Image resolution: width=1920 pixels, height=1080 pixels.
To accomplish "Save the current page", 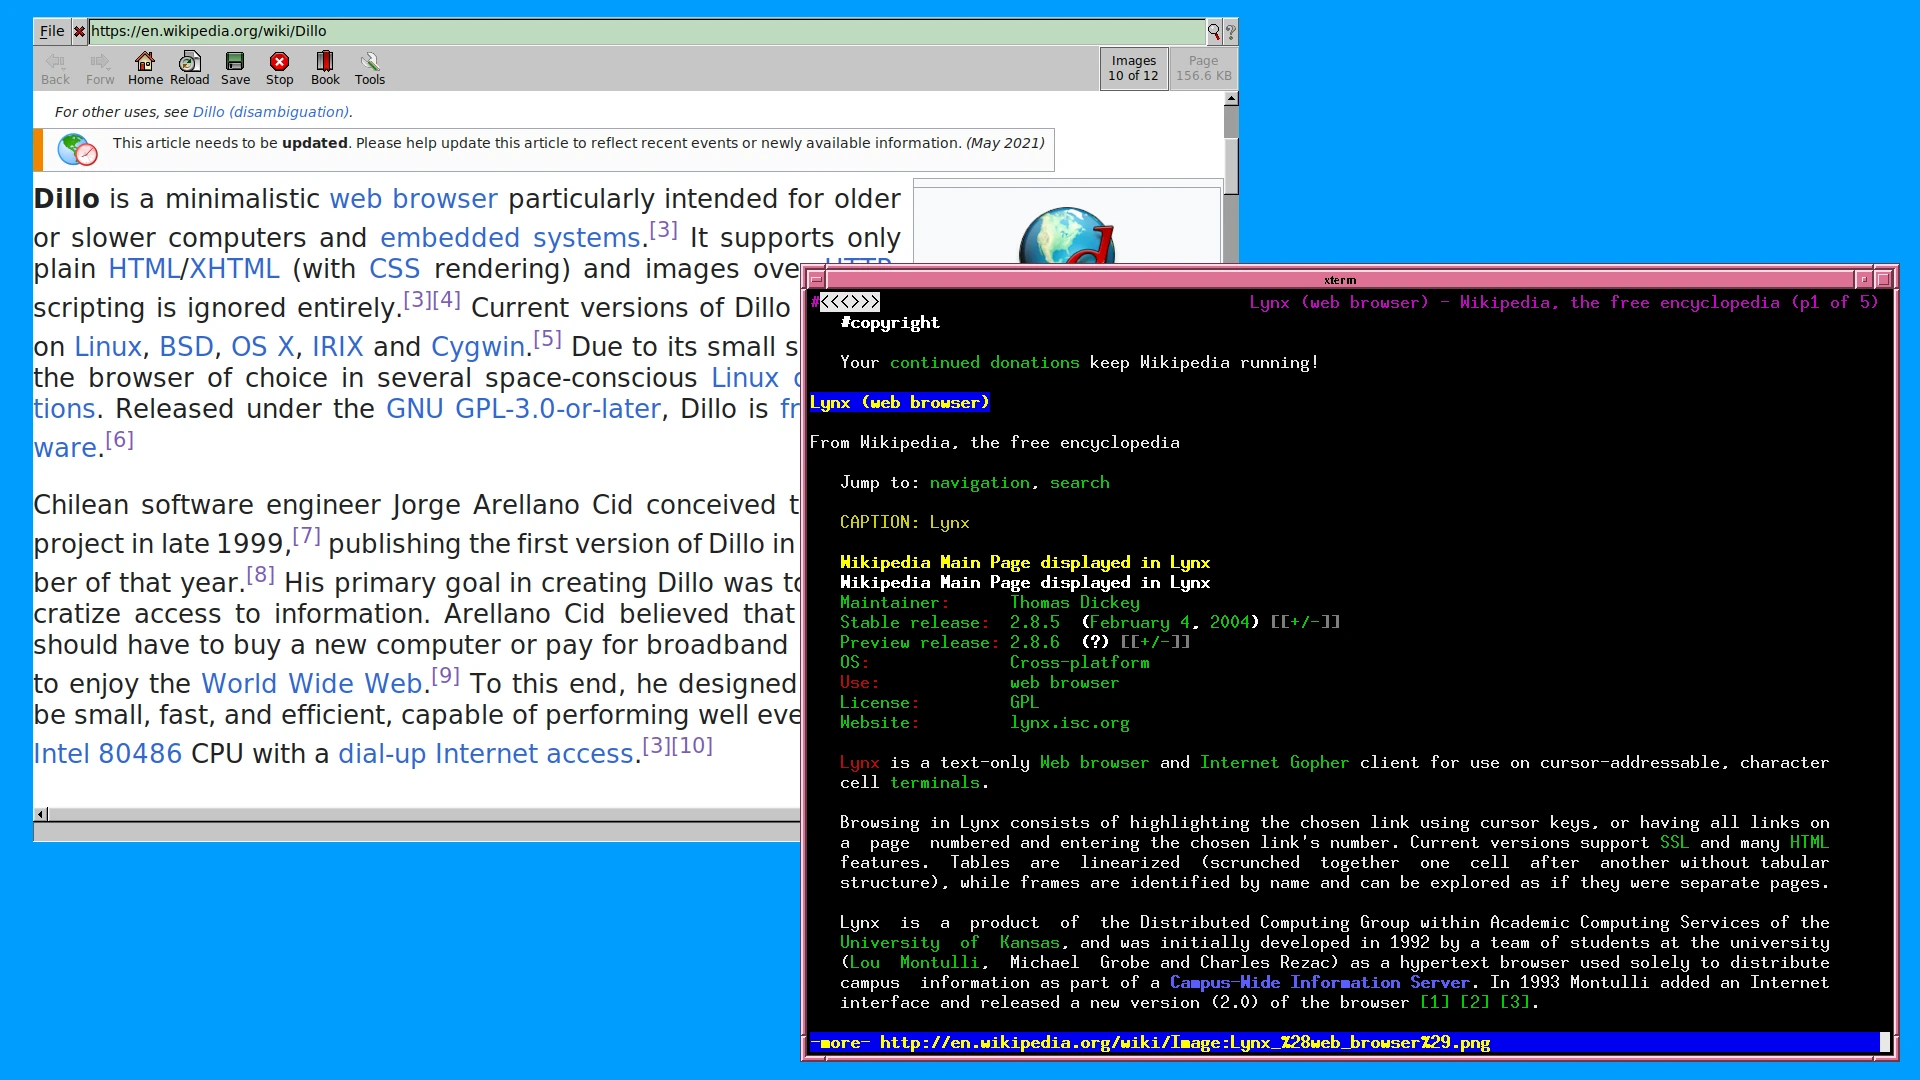I will click(x=235, y=69).
